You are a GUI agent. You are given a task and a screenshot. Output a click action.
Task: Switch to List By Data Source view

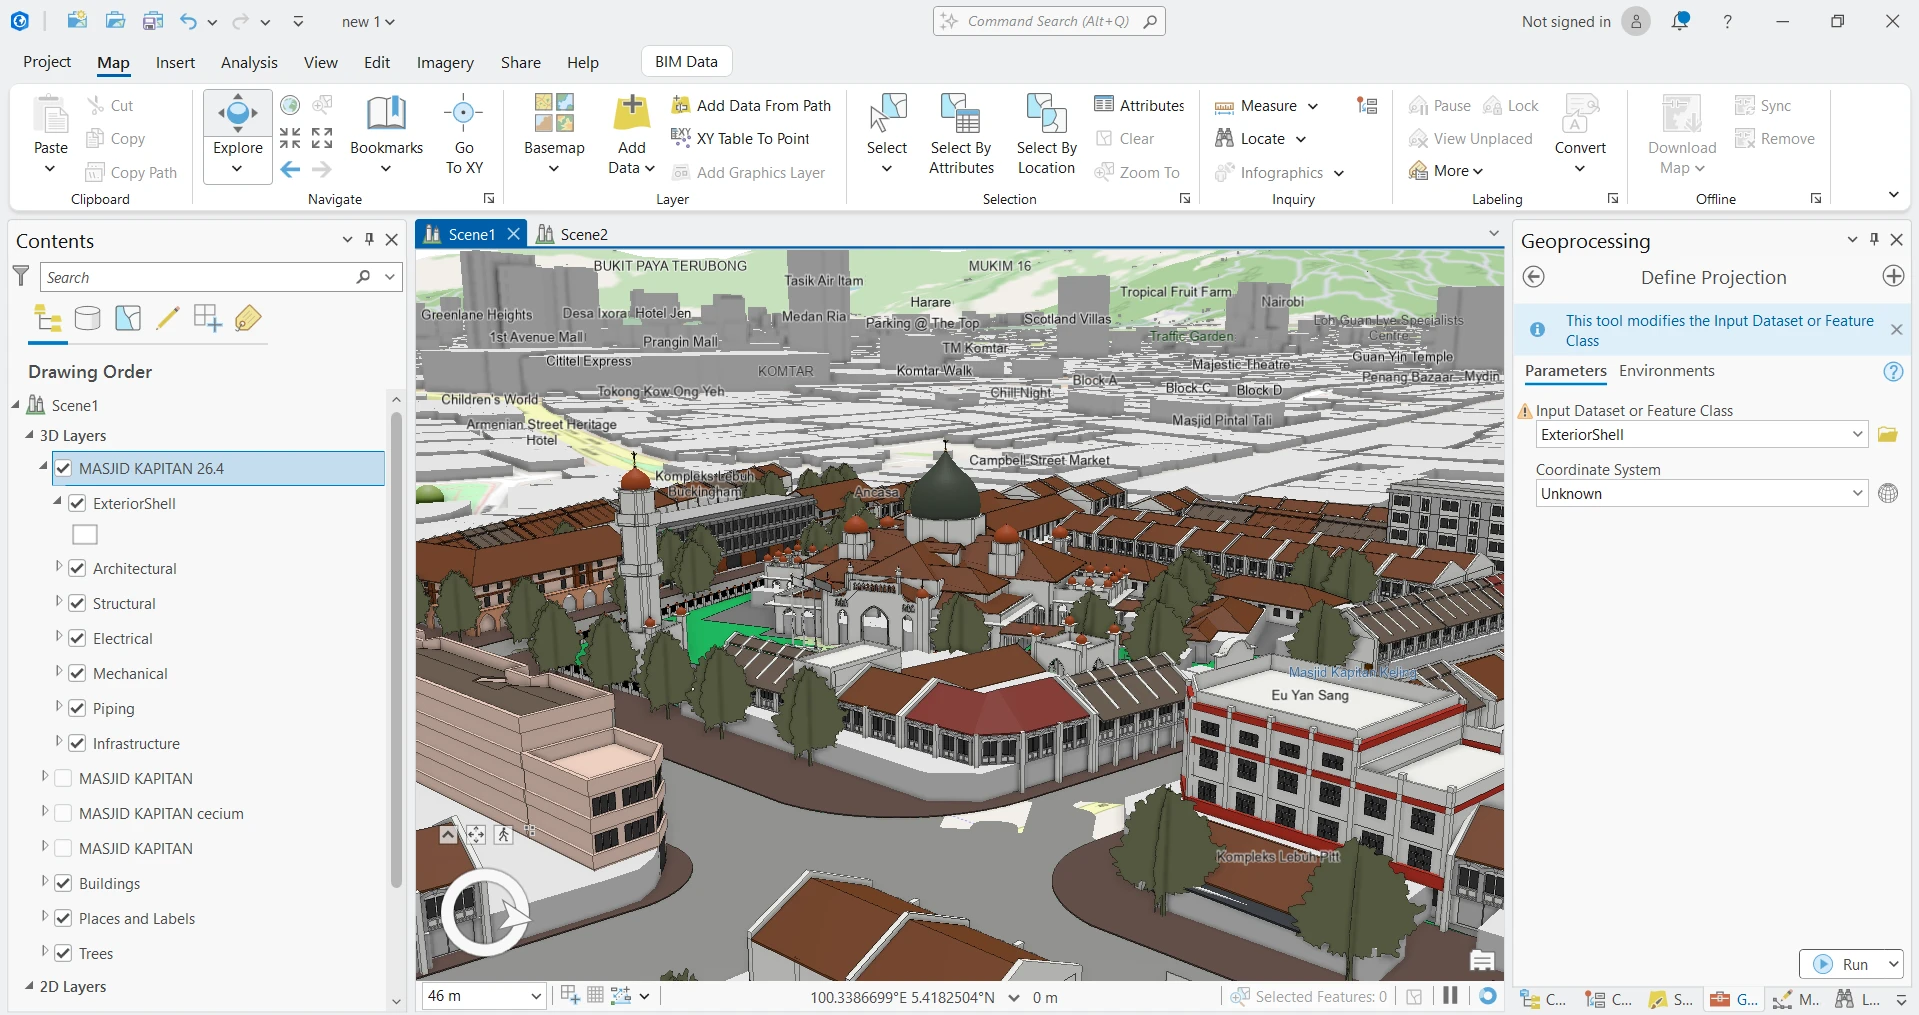click(x=88, y=318)
